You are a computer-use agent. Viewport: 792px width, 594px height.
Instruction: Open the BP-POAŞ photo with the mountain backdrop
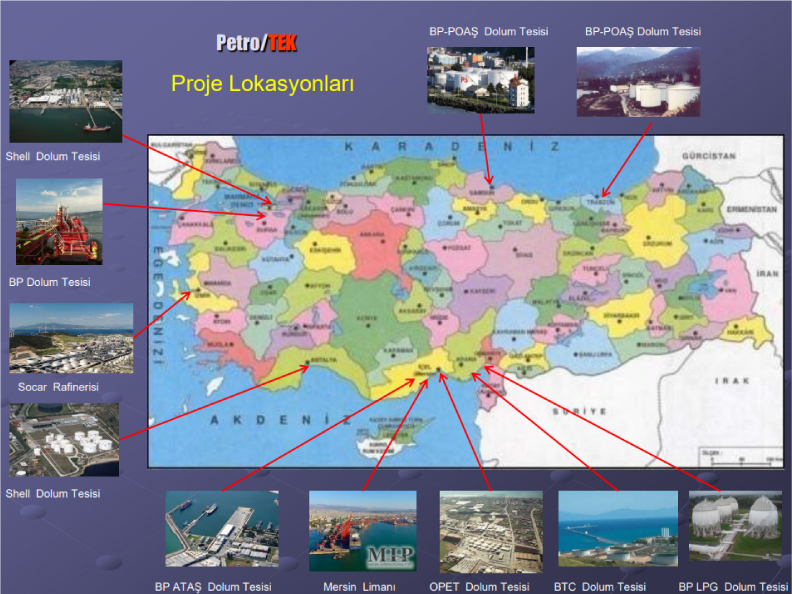point(638,82)
